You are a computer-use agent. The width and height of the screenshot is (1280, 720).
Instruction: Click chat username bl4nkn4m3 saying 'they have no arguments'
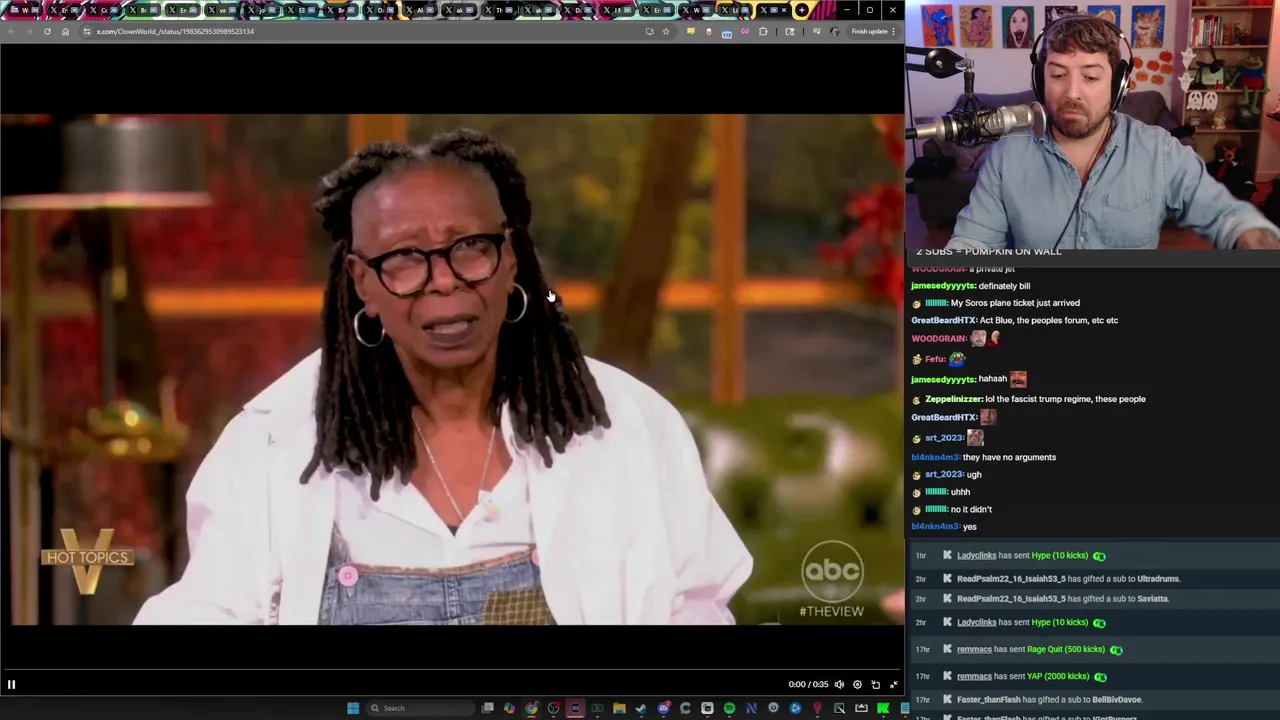point(935,457)
